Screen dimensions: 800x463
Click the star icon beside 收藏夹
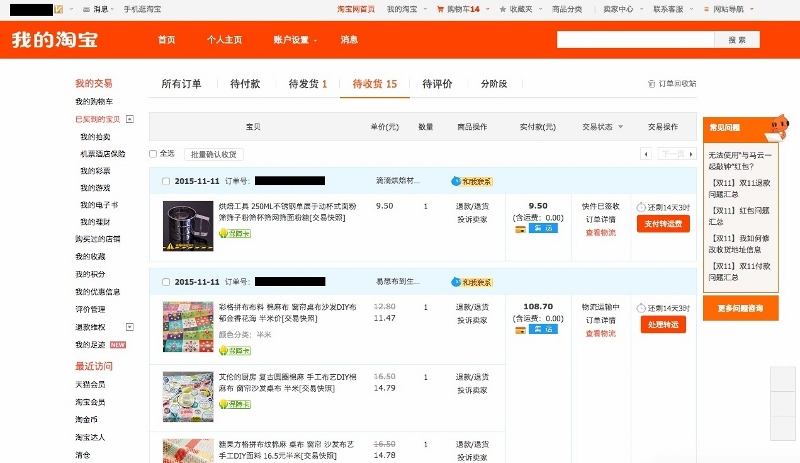(503, 9)
